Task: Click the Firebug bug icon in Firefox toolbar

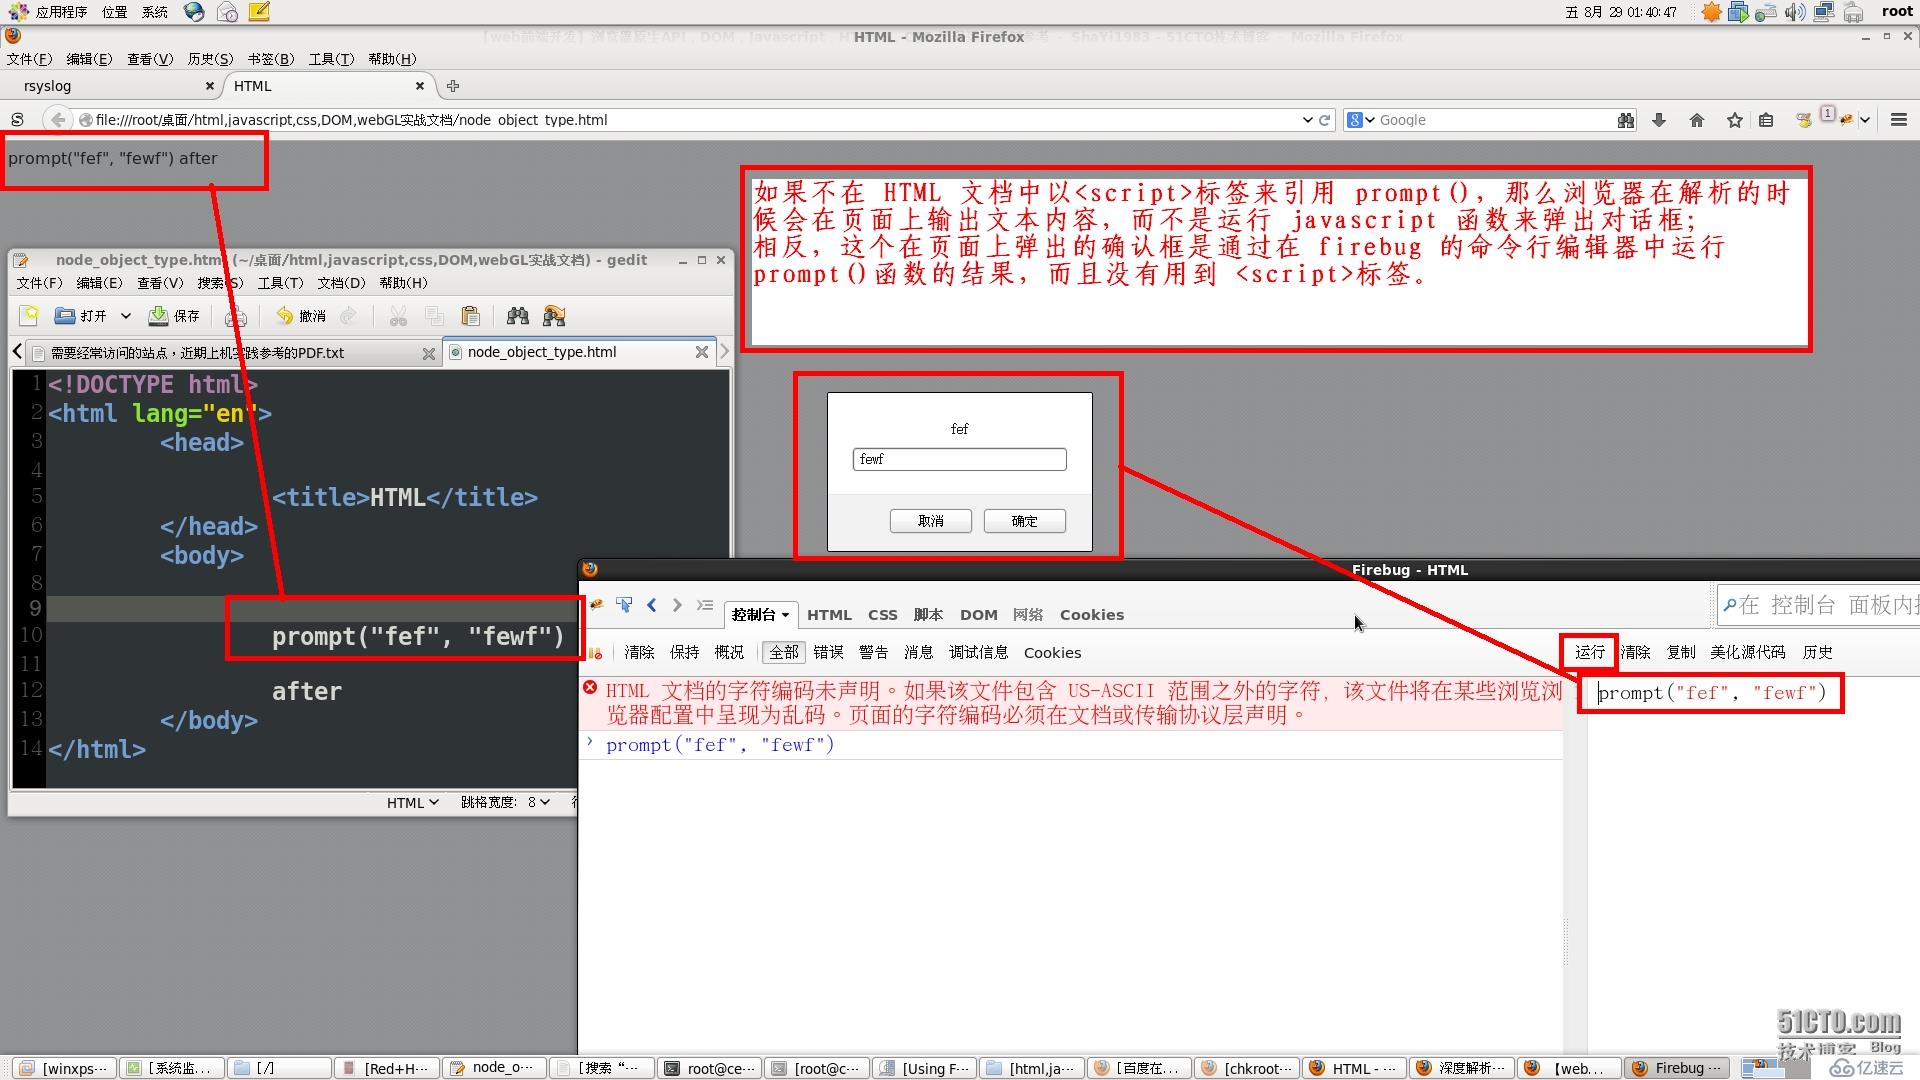Action: coord(1846,120)
